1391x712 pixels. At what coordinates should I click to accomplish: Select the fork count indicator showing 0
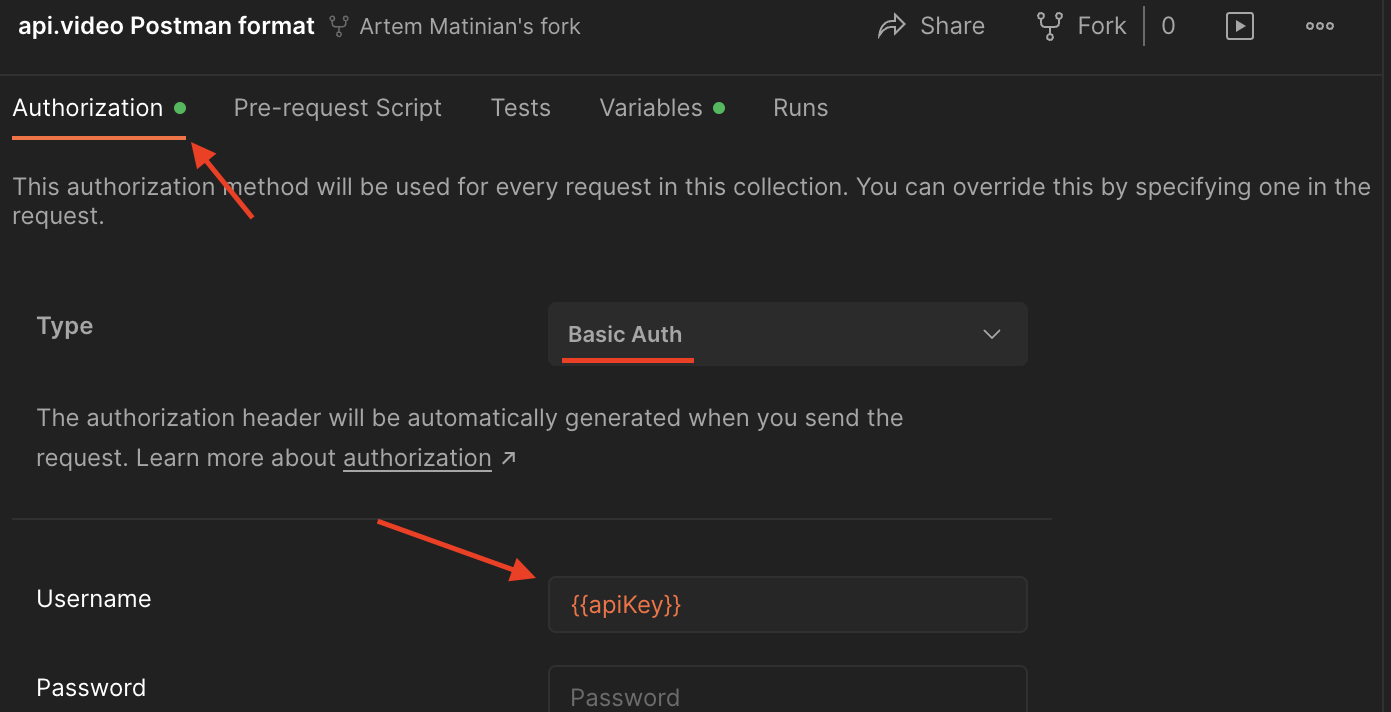1168,26
